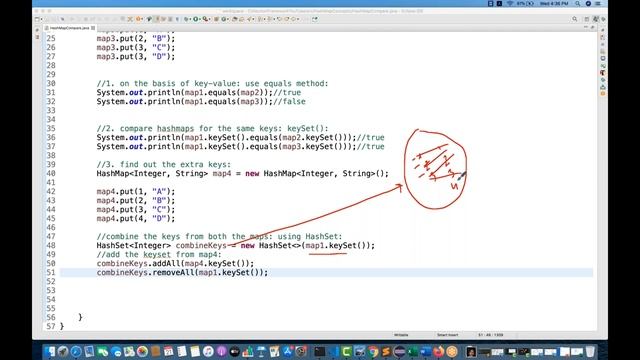Image resolution: width=640 pixels, height=360 pixels.
Task: Click the map1.keySet().equals(map2.keySet()) line
Action: point(240,138)
